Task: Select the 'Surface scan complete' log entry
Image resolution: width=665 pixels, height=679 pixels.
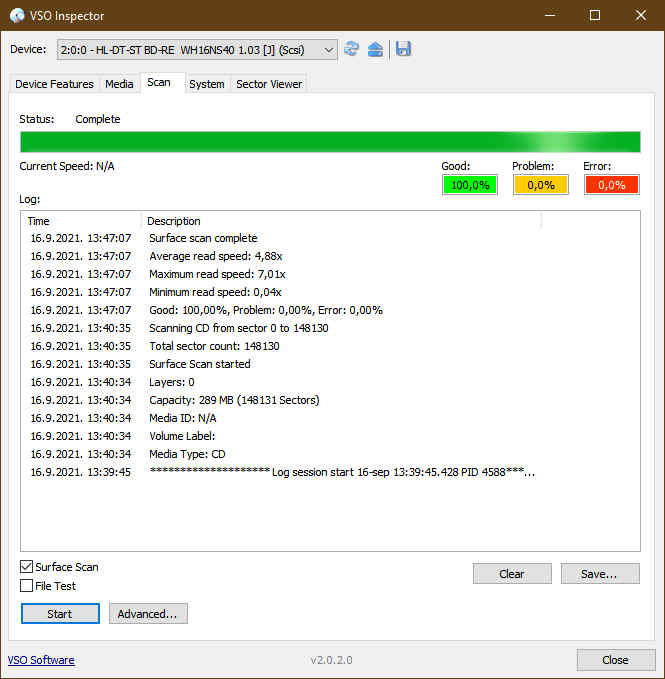Action: tap(203, 238)
